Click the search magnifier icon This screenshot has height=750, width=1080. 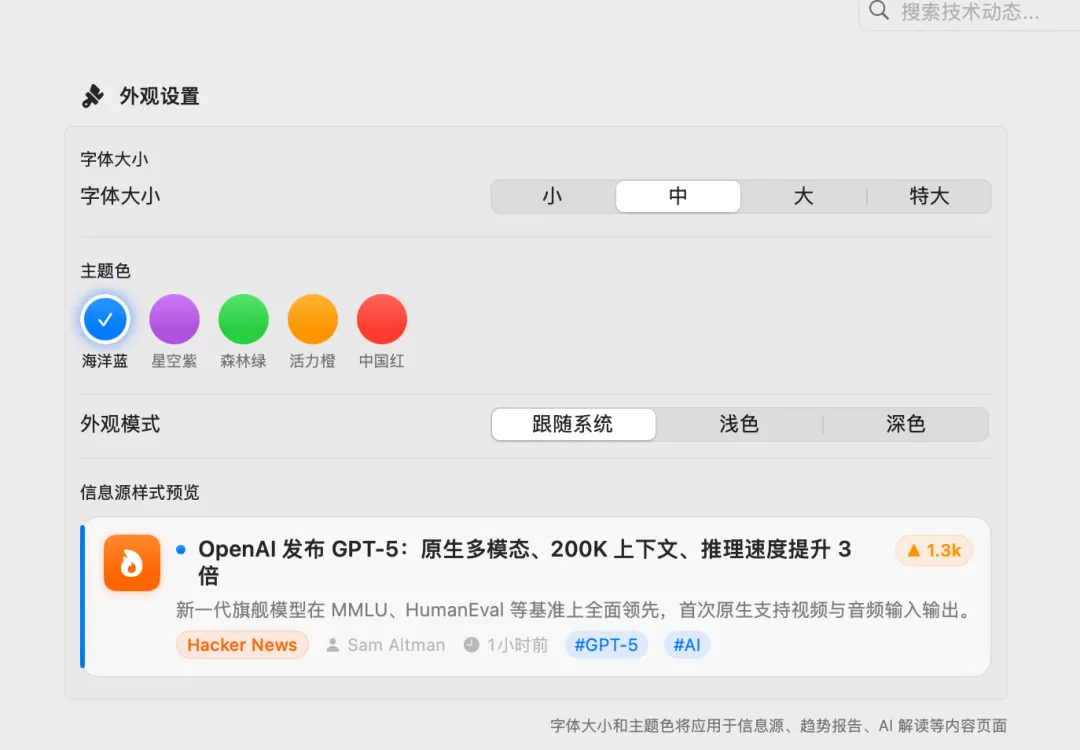(x=878, y=10)
